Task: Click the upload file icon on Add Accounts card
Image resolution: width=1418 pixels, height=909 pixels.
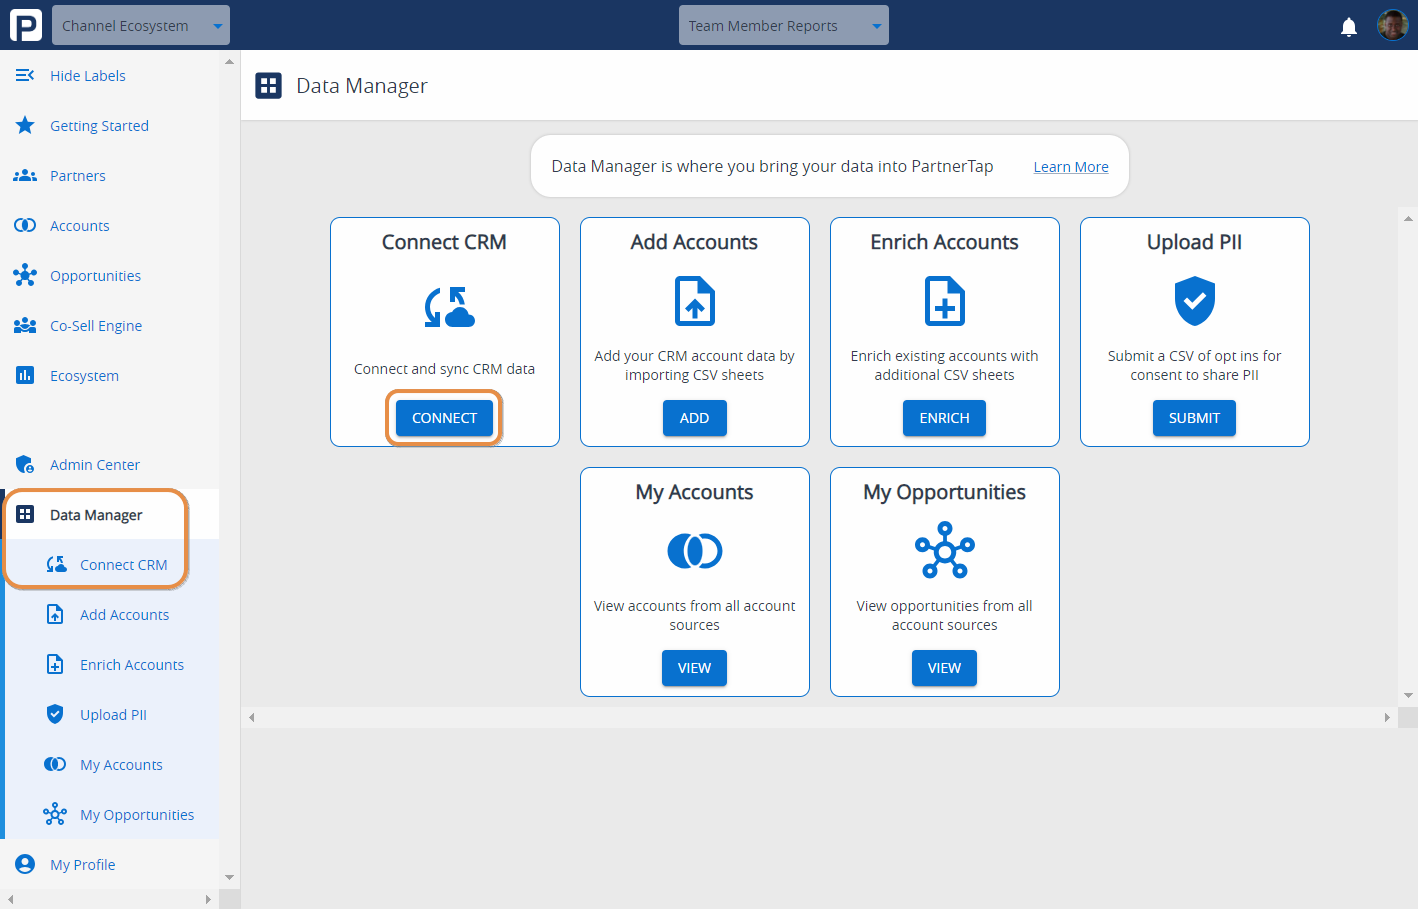Action: click(x=695, y=302)
